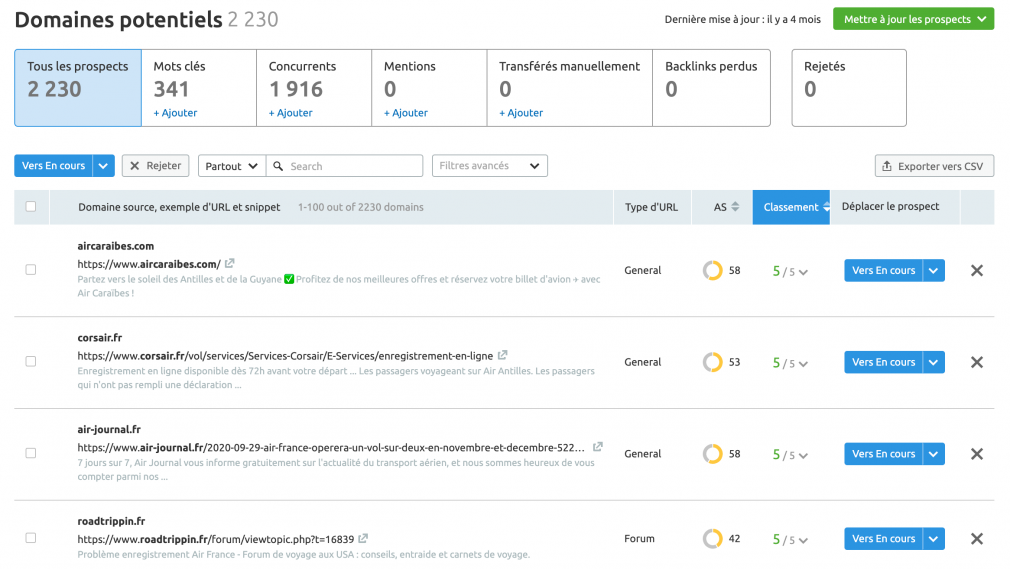Open external link icon for air-journal.fr URL
This screenshot has height=569, width=1010.
tap(598, 446)
